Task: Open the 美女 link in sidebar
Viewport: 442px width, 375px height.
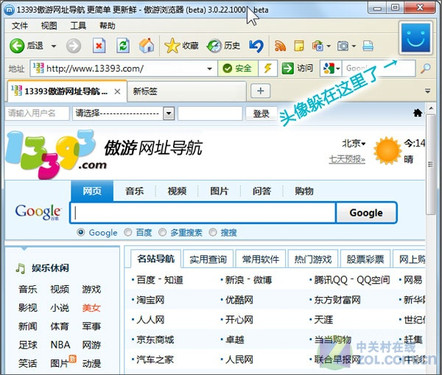Action: (91, 308)
